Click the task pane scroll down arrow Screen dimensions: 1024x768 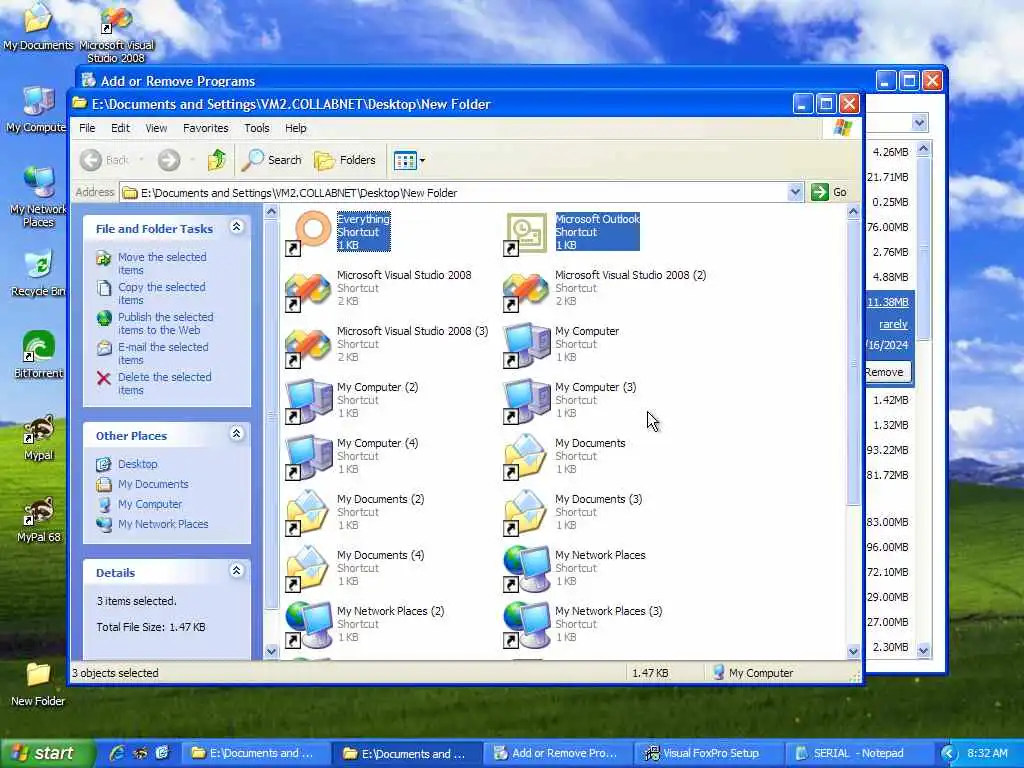coord(272,651)
